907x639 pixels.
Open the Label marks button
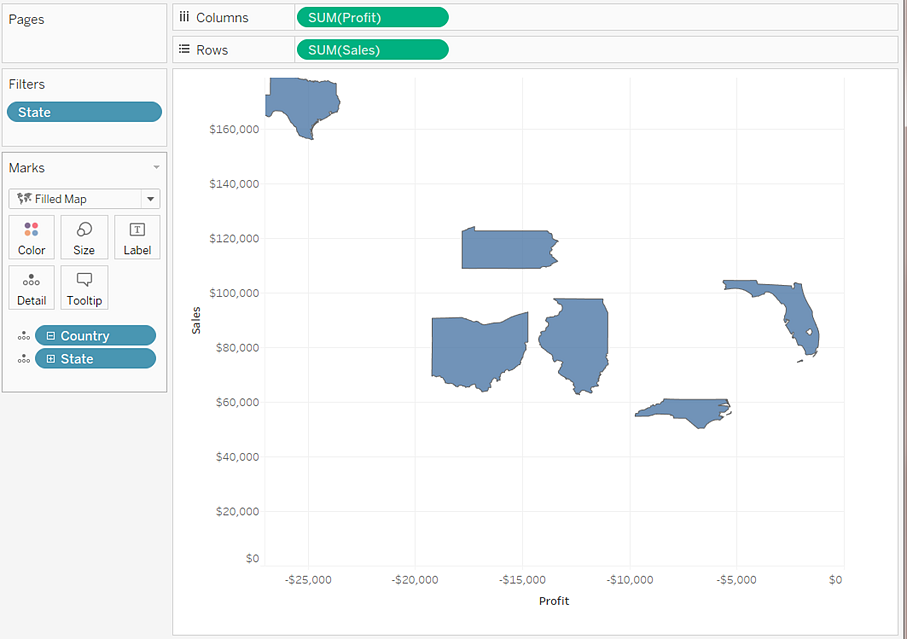pyautogui.click(x=137, y=238)
